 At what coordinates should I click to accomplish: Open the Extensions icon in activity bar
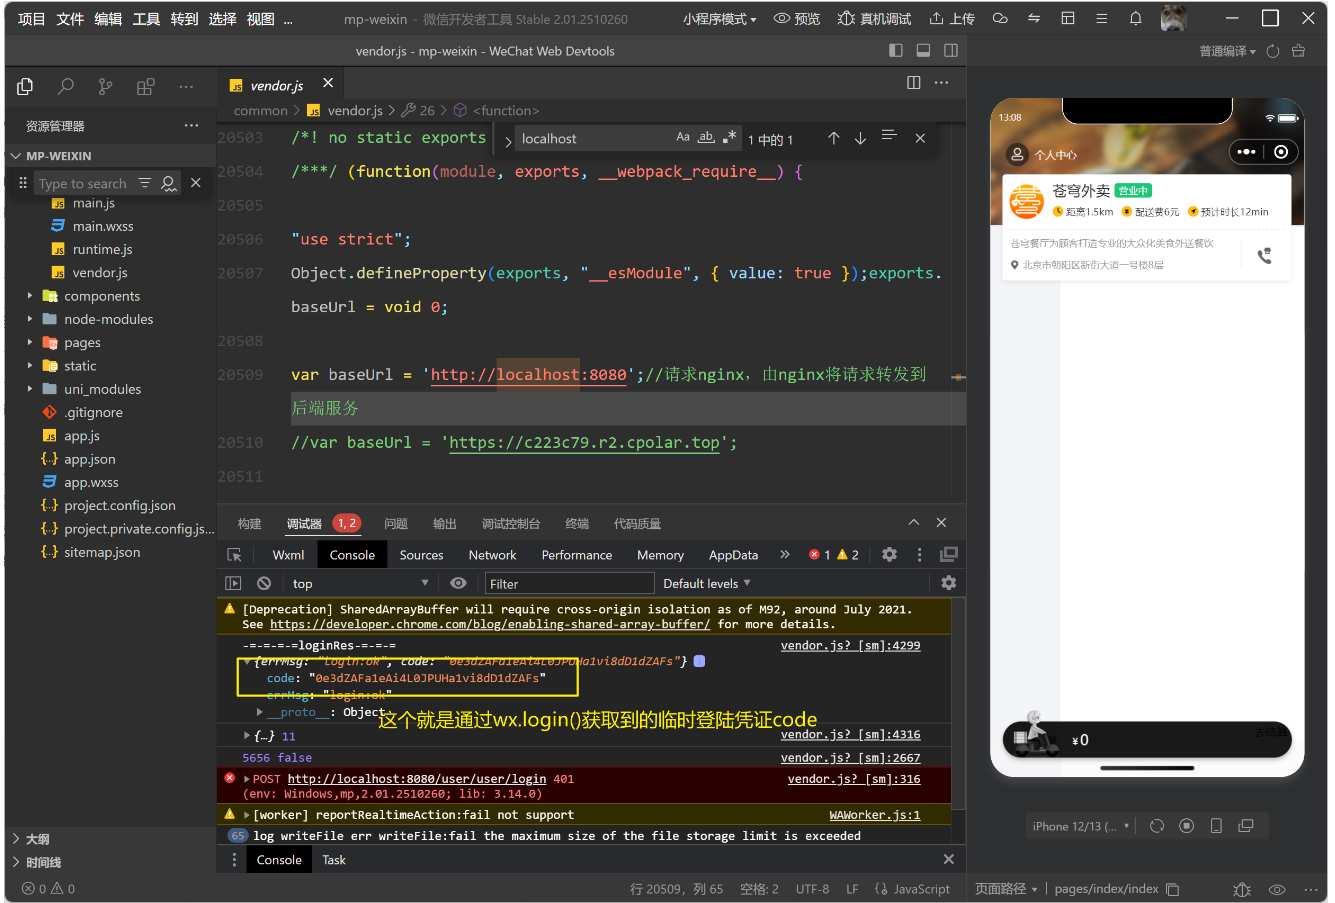[146, 86]
